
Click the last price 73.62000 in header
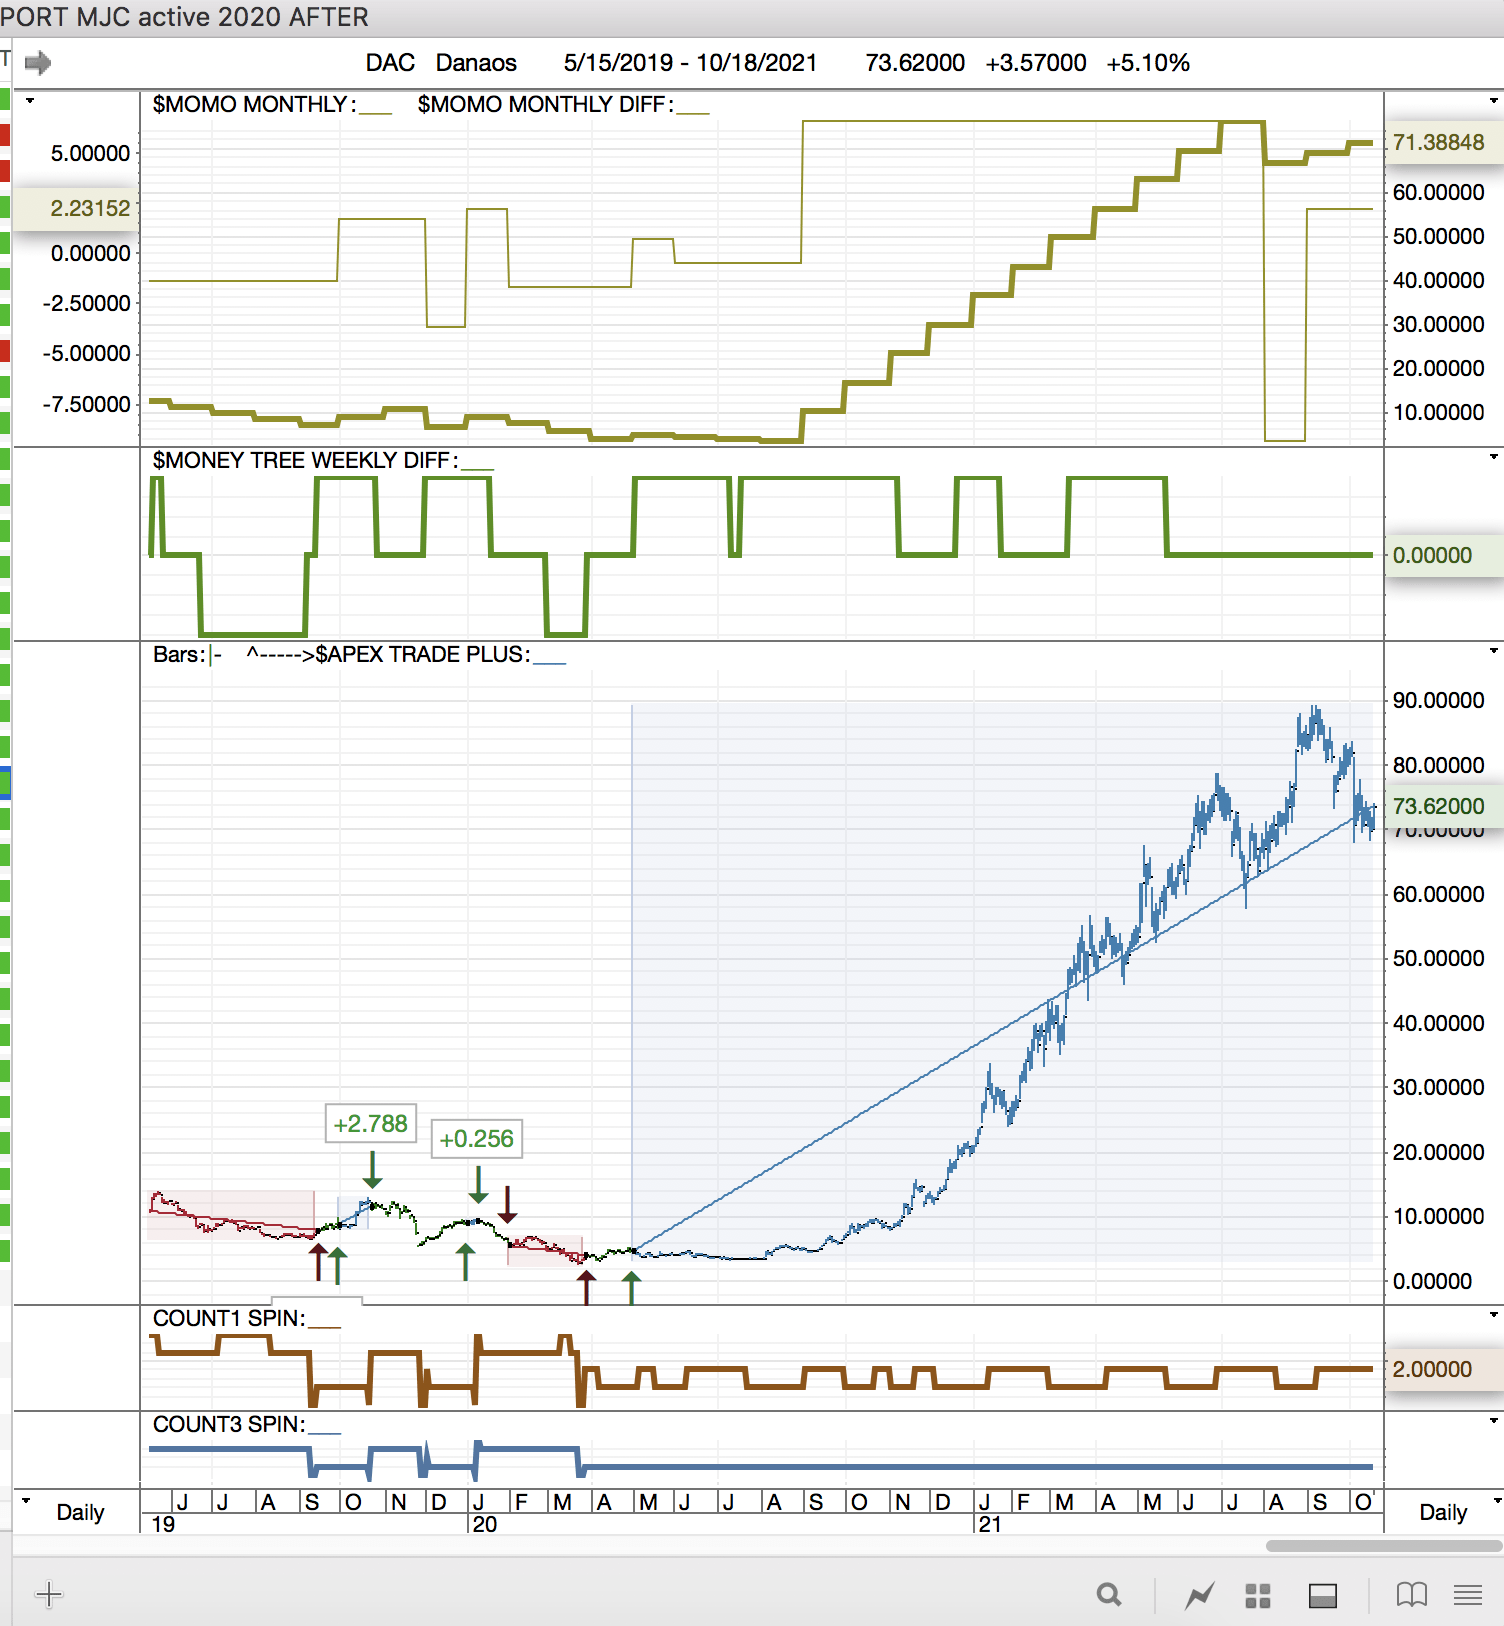coord(915,63)
